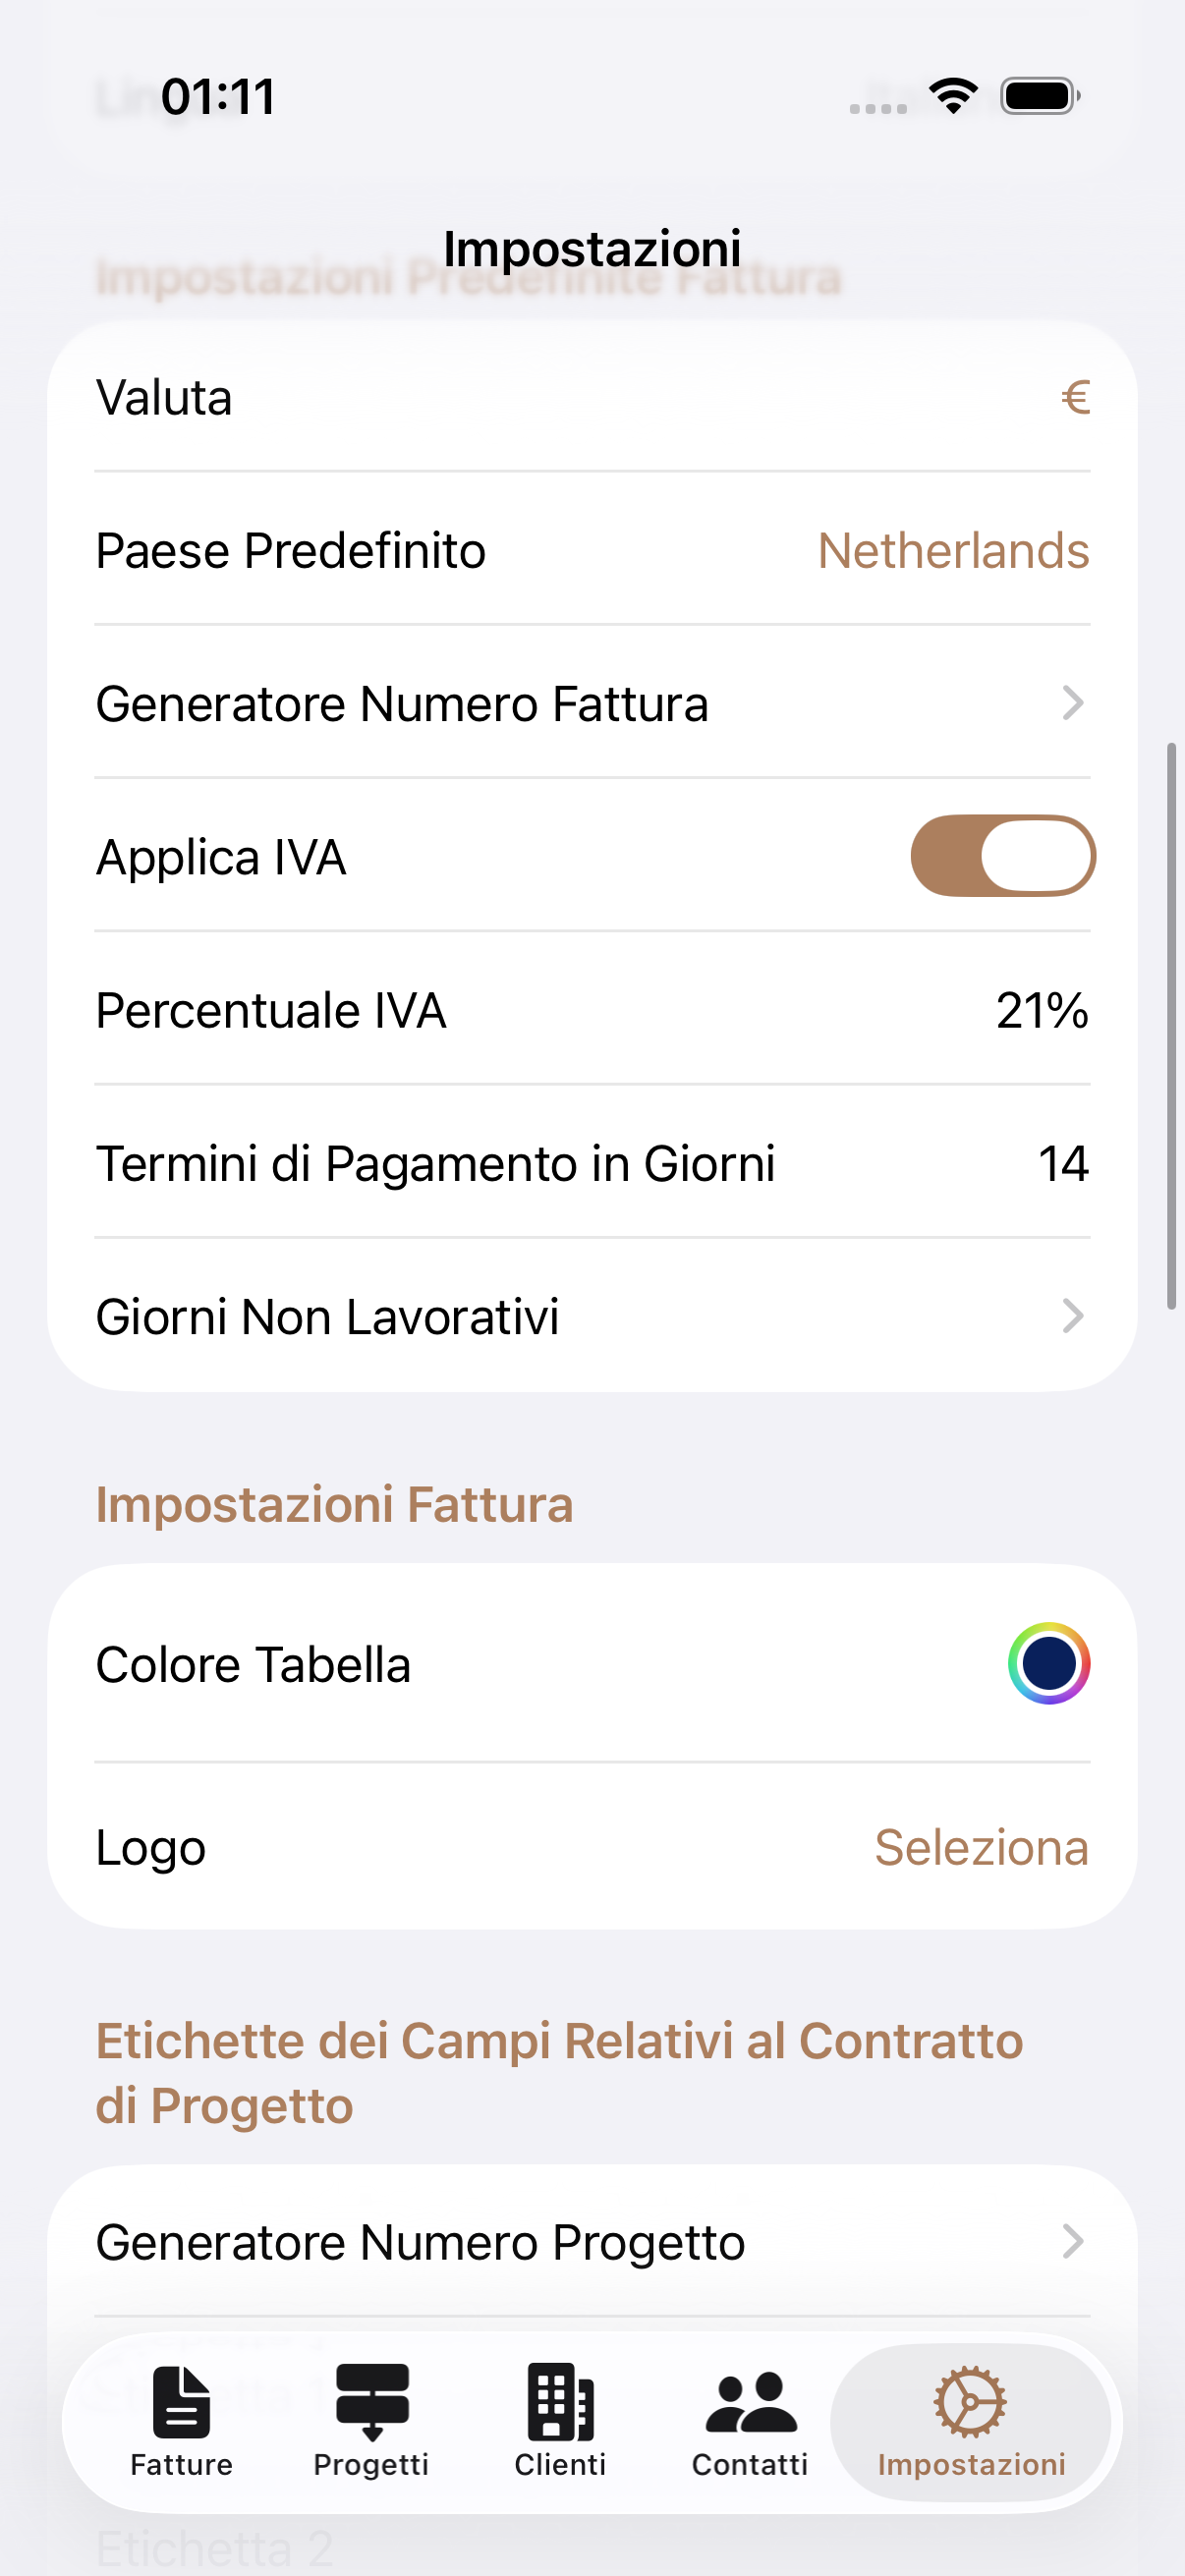Edit the Percentuale IVA 21% field
The width and height of the screenshot is (1185, 2576).
[1042, 1010]
